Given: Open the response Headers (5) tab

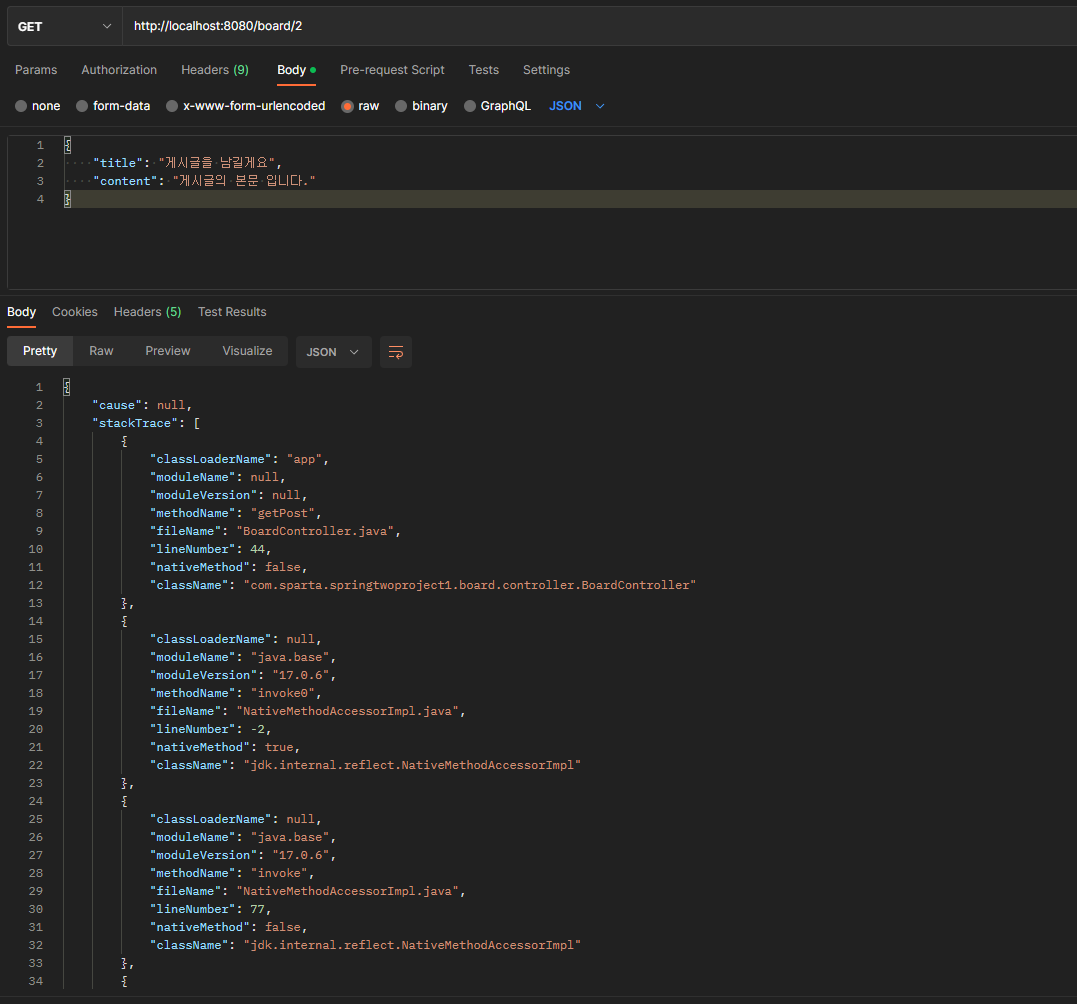Looking at the screenshot, I should point(147,312).
